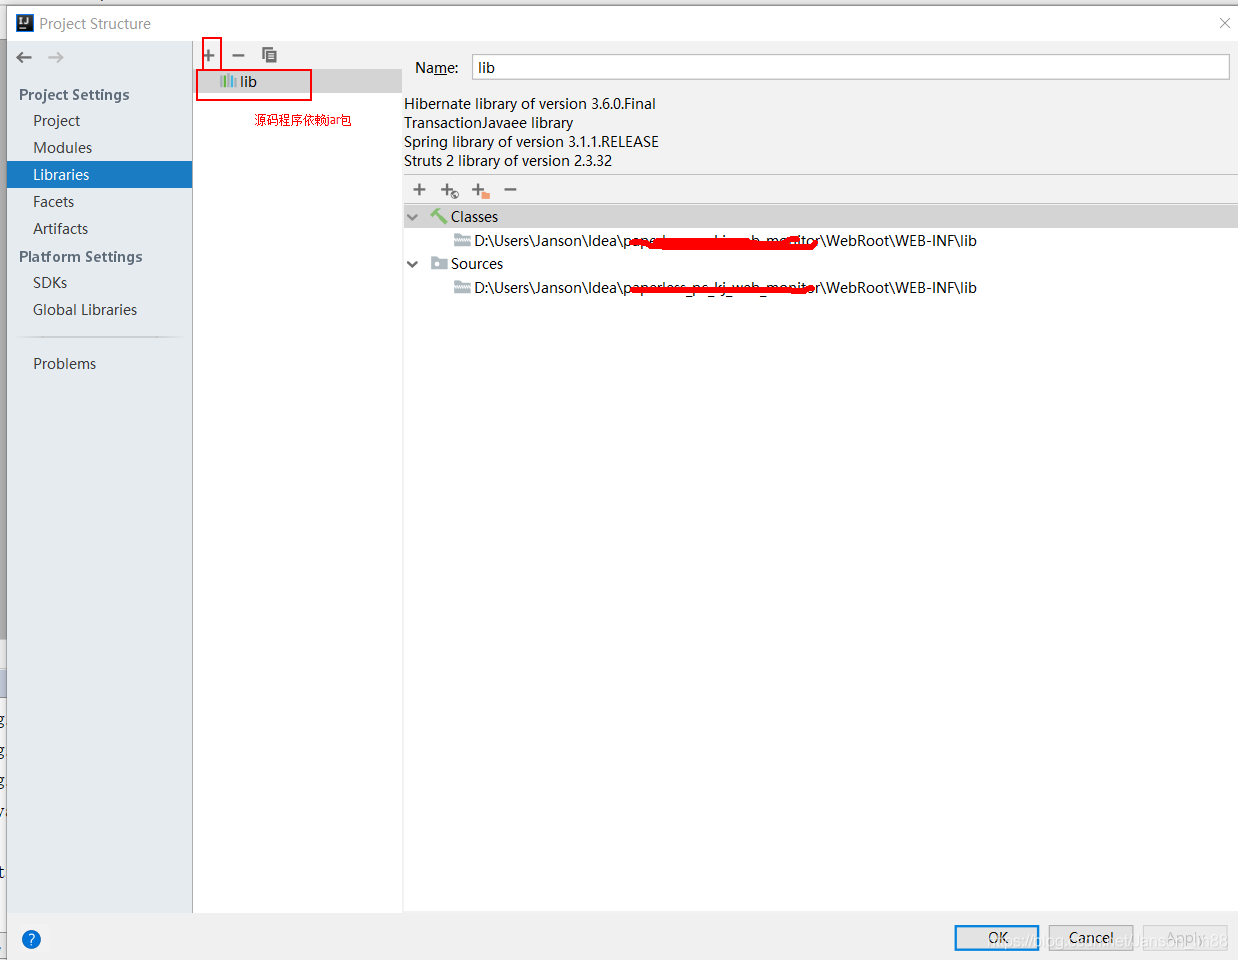The width and height of the screenshot is (1238, 960).
Task: Select the Sources tree row
Action: pos(820,264)
